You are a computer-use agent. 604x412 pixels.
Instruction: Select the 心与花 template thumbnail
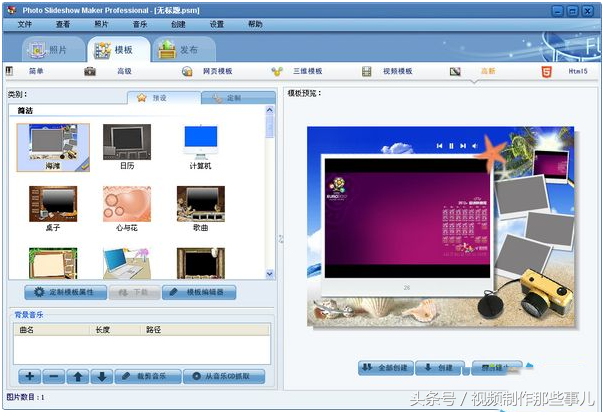(127, 209)
